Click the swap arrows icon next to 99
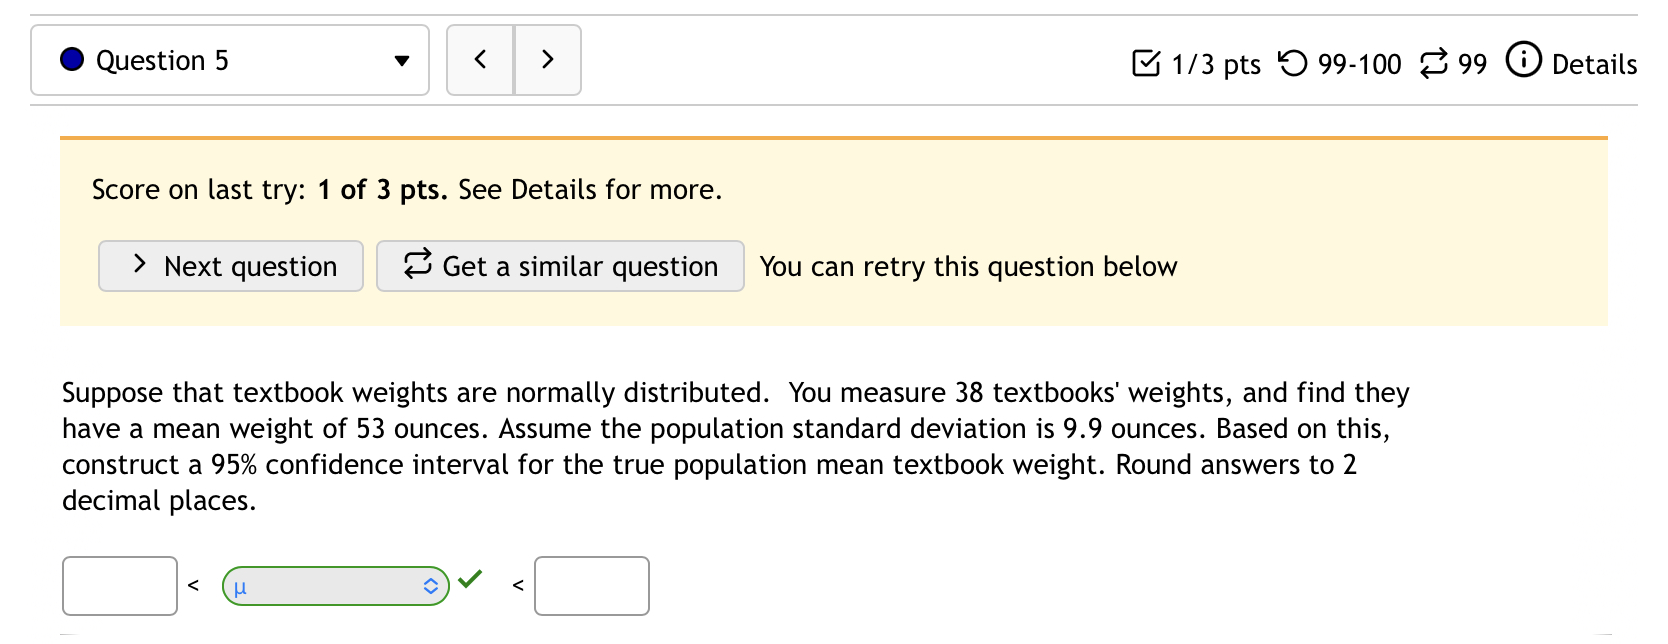The image size is (1668, 644). tap(1434, 62)
